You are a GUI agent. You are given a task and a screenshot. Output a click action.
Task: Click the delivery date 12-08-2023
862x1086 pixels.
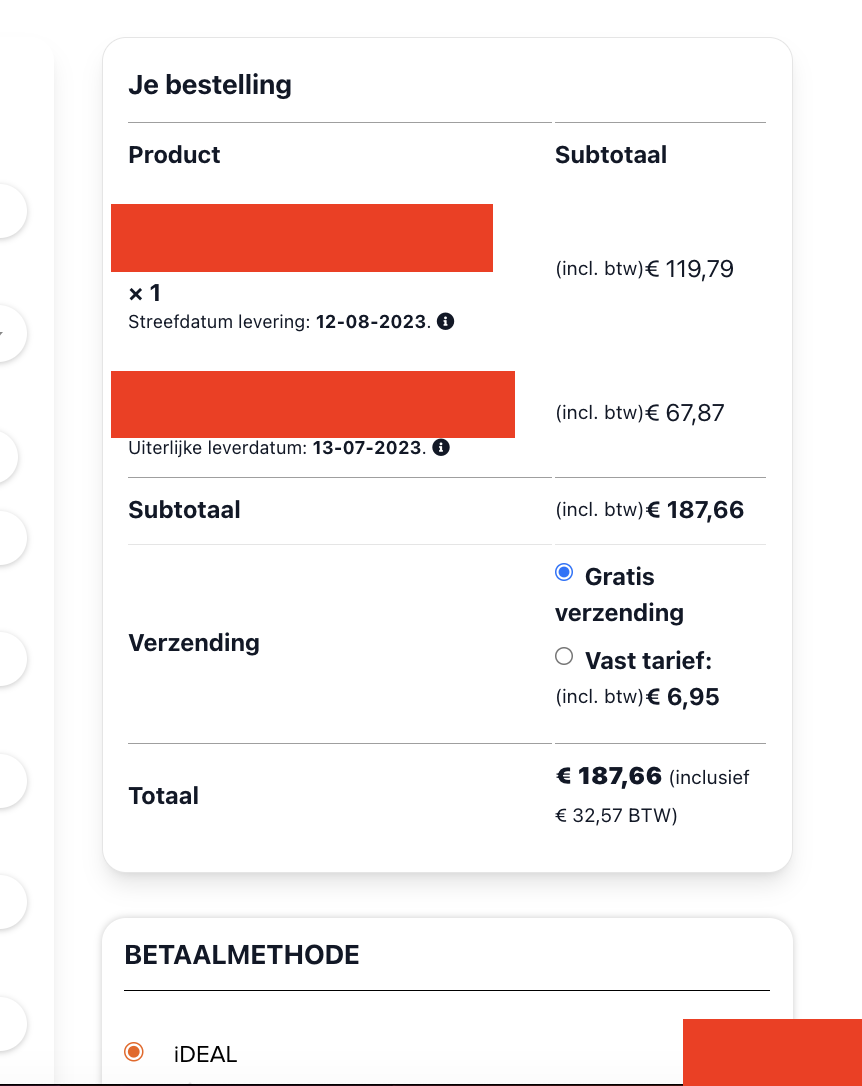click(371, 322)
